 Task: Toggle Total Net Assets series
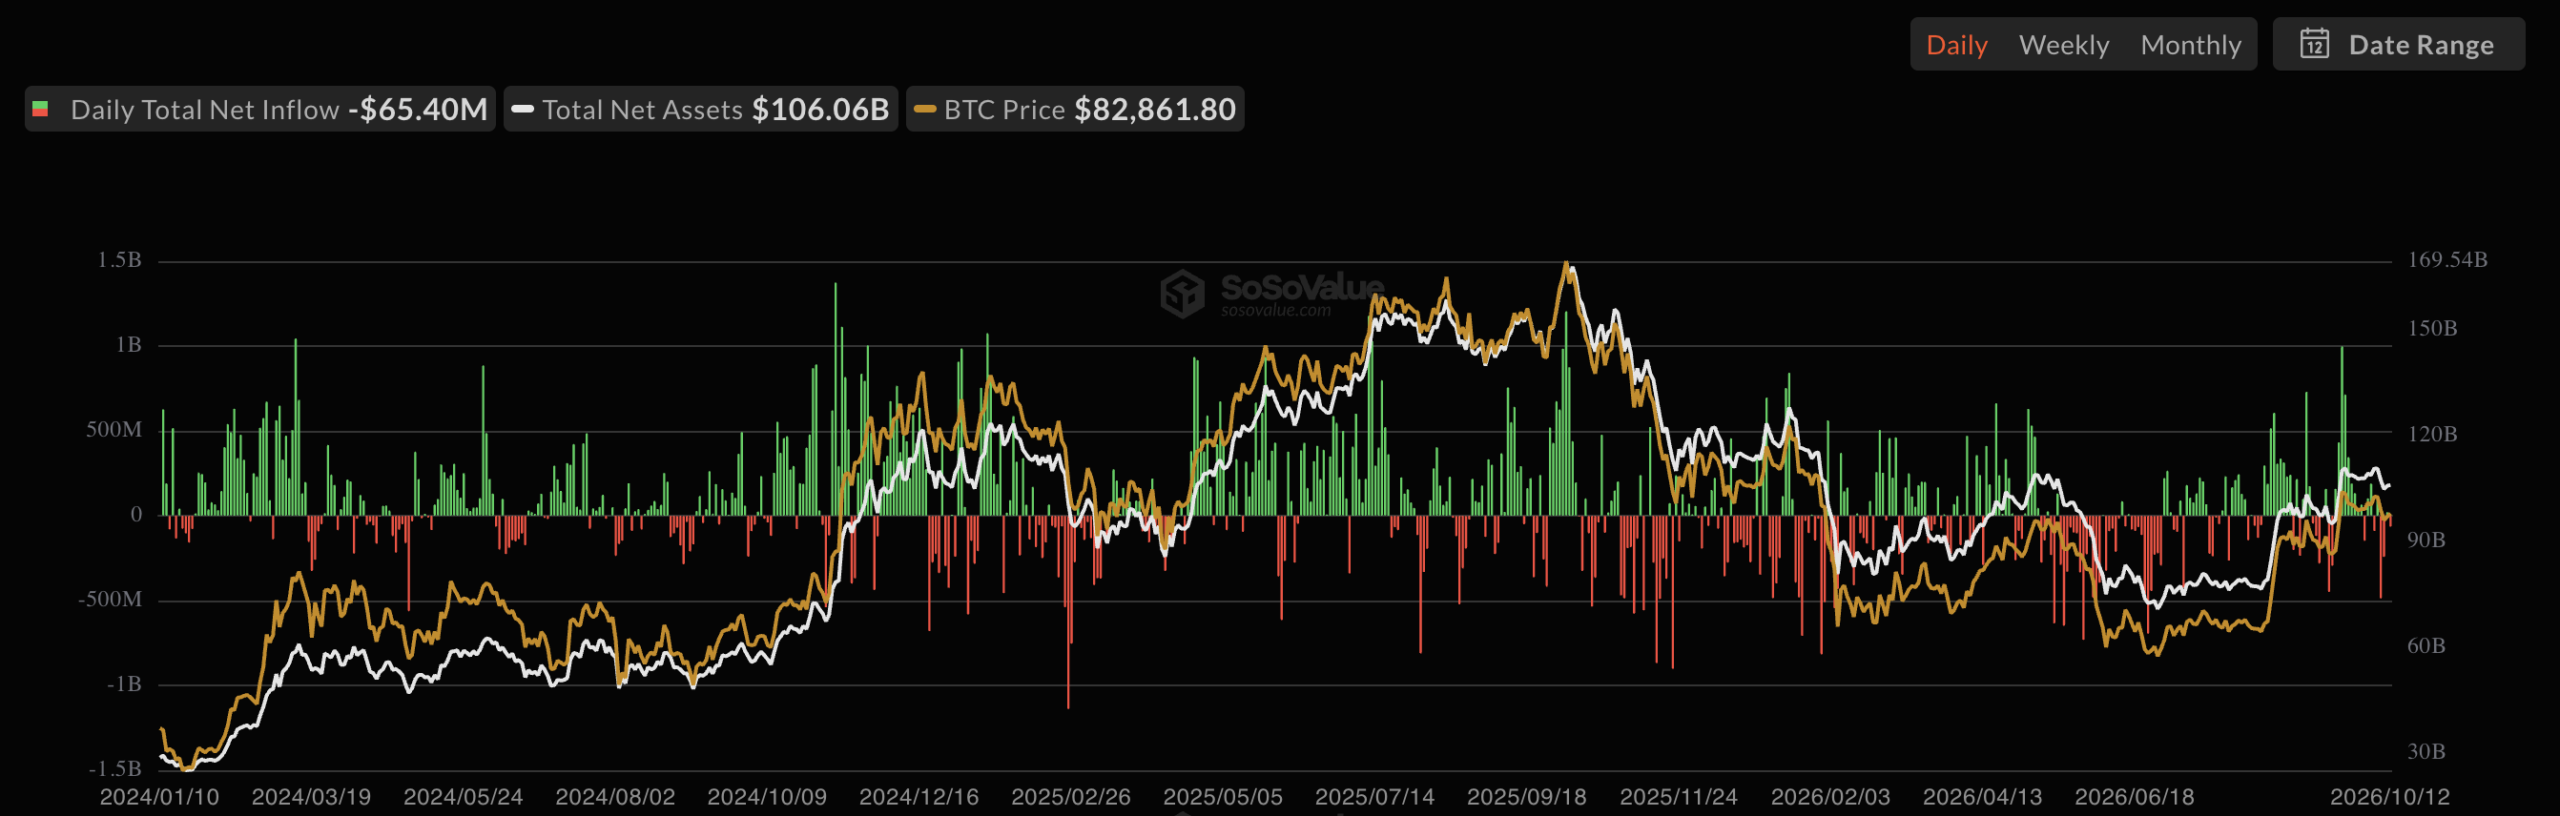pos(701,109)
